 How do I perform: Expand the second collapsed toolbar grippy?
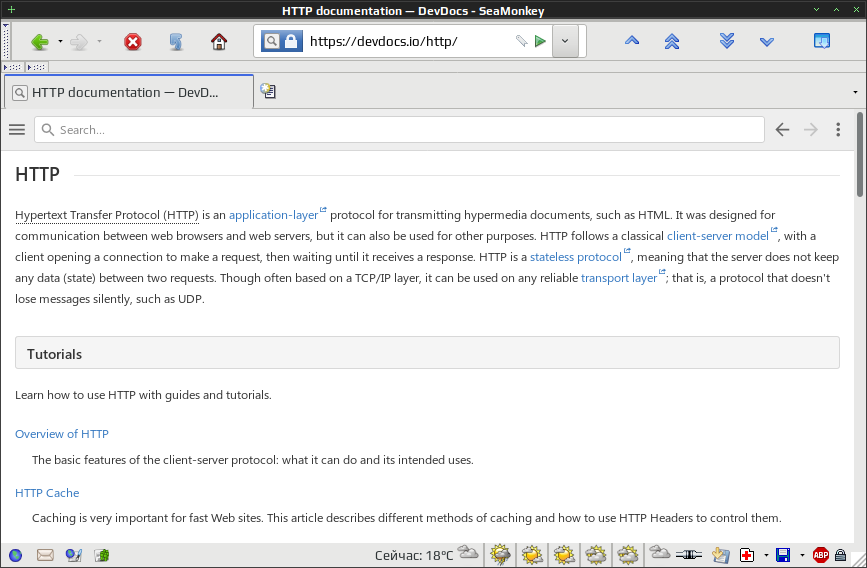tap(36, 67)
